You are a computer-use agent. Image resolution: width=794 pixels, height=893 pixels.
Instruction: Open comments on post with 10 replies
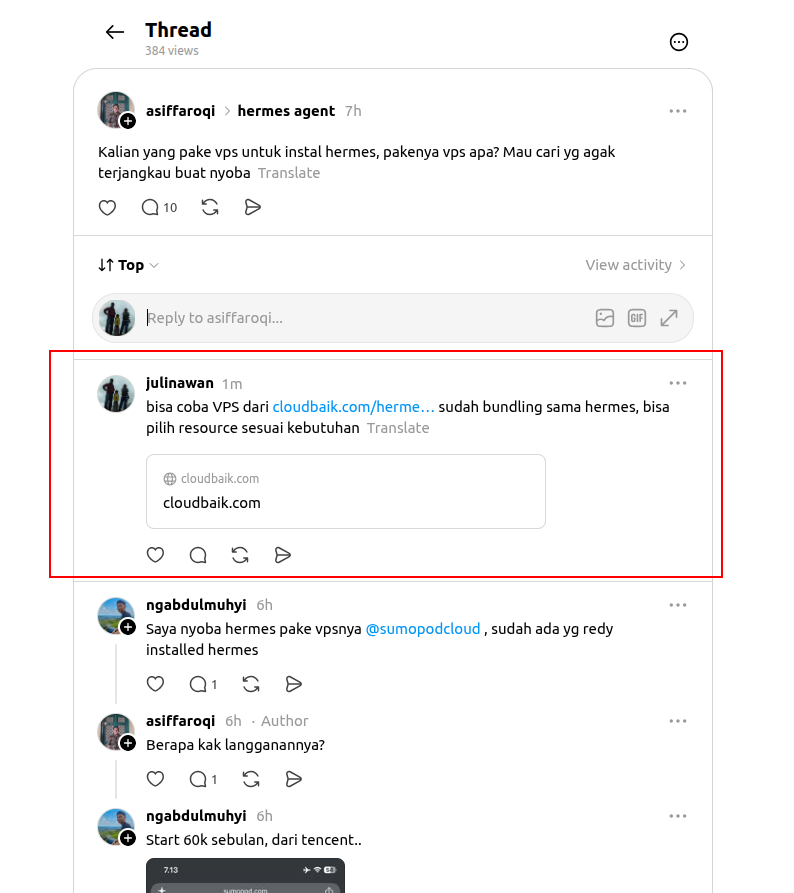(159, 207)
